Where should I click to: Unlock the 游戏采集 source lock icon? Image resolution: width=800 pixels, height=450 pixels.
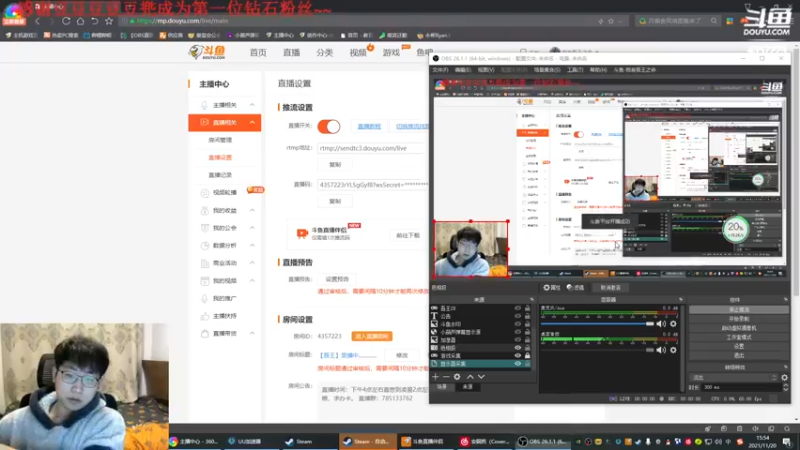(527, 355)
